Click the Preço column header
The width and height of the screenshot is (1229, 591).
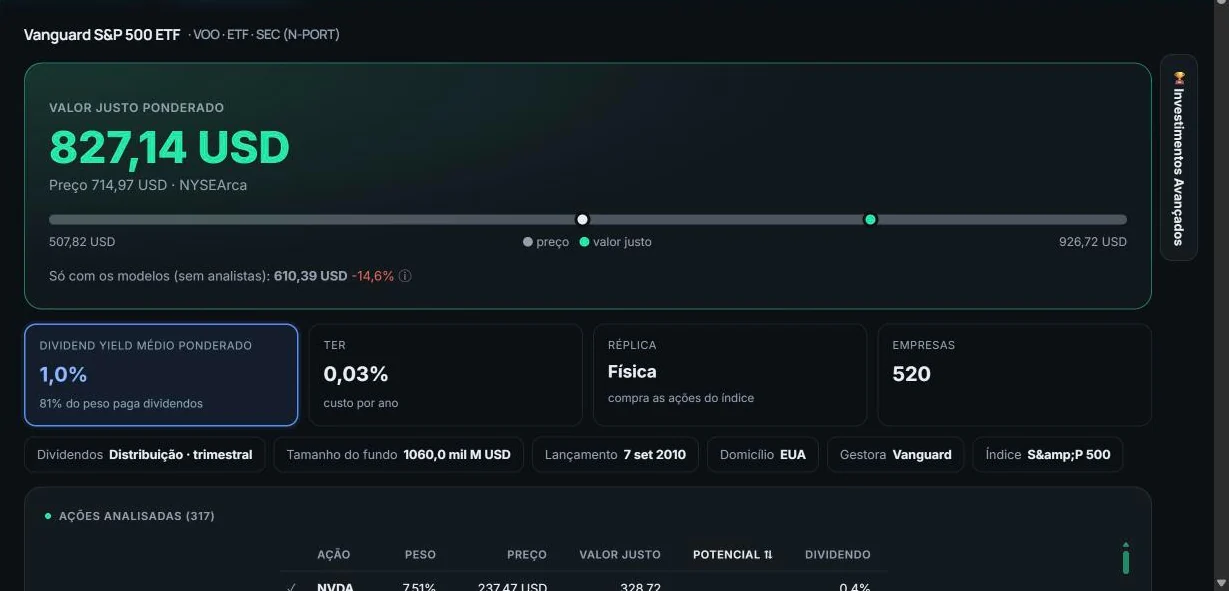(527, 554)
